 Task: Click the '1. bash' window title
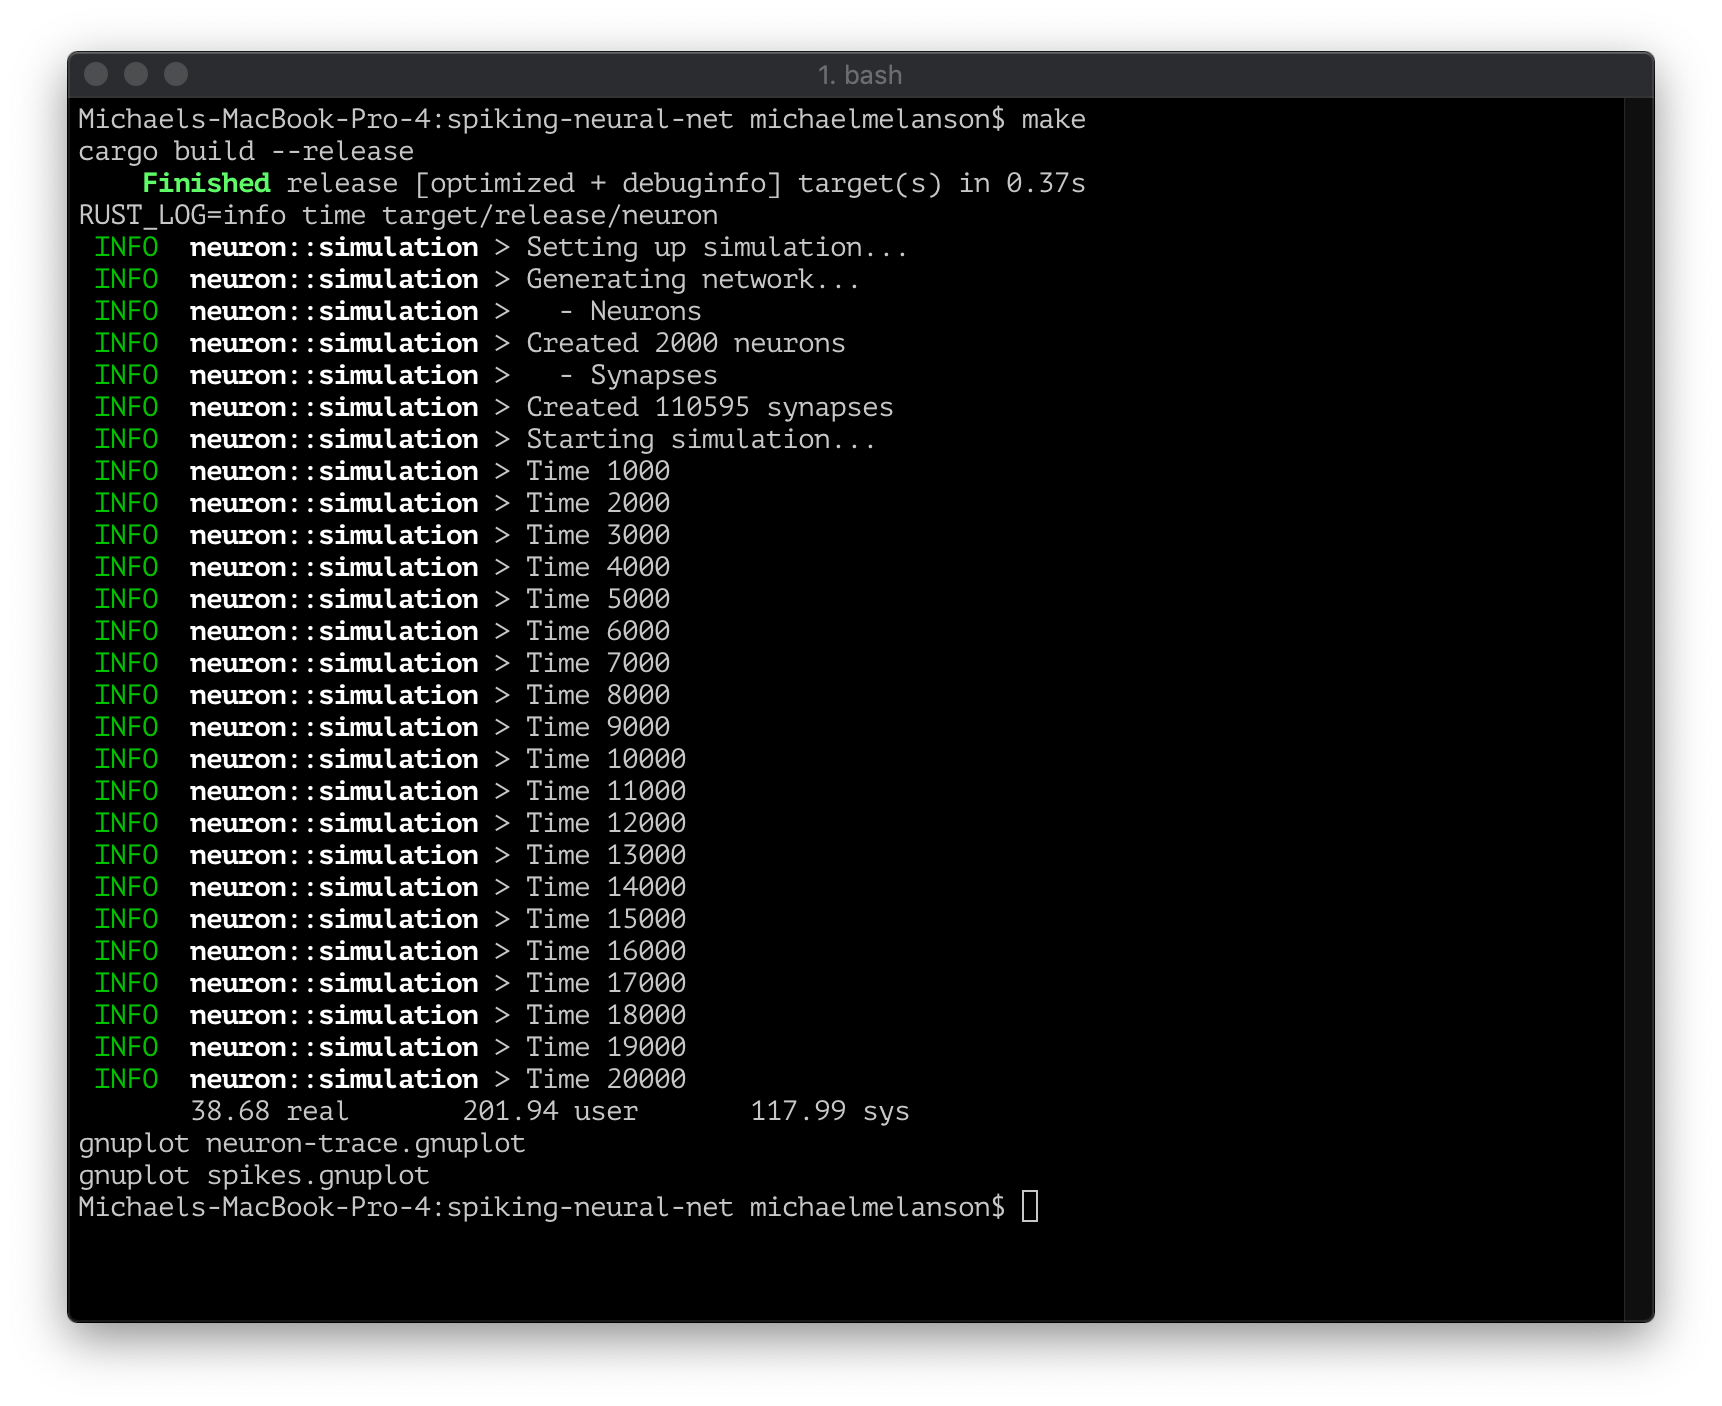tap(860, 75)
